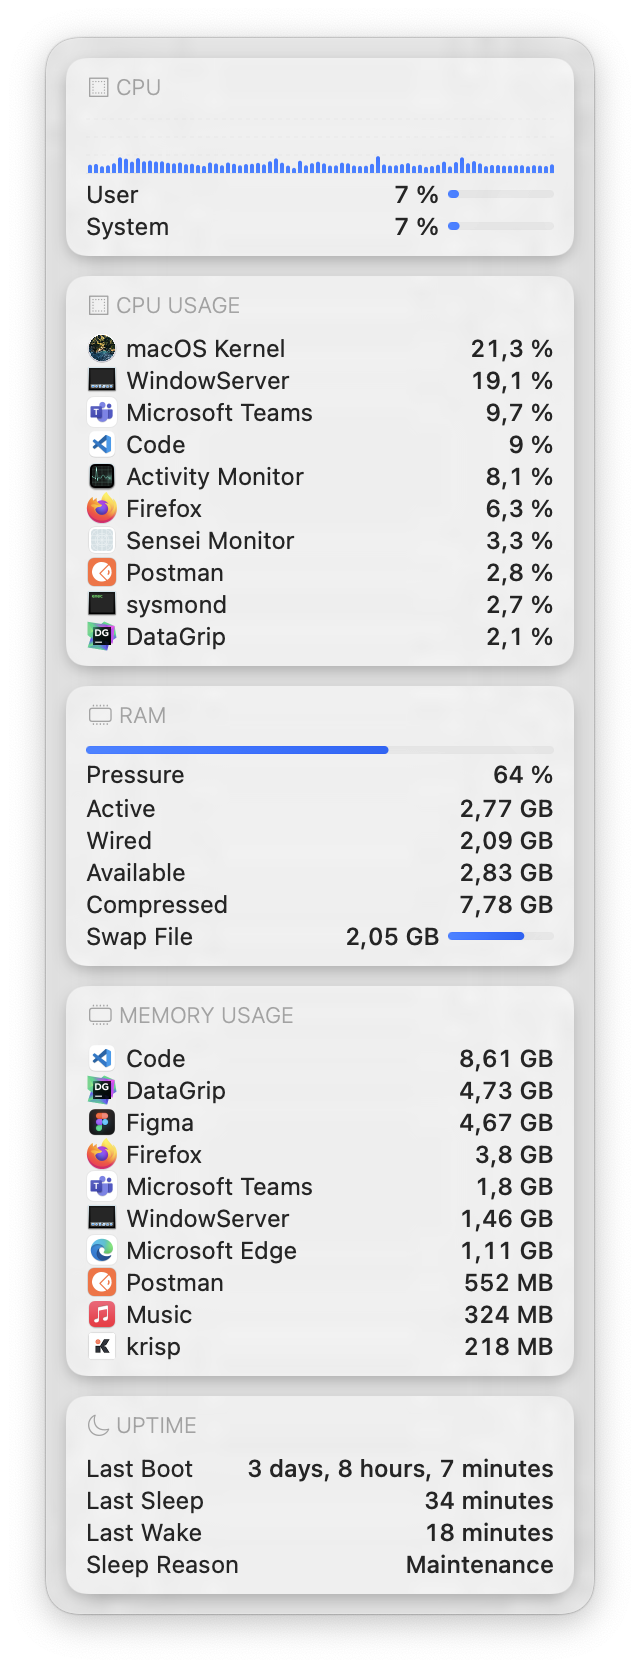Click the Postman icon in Memory Usage

tap(103, 1282)
